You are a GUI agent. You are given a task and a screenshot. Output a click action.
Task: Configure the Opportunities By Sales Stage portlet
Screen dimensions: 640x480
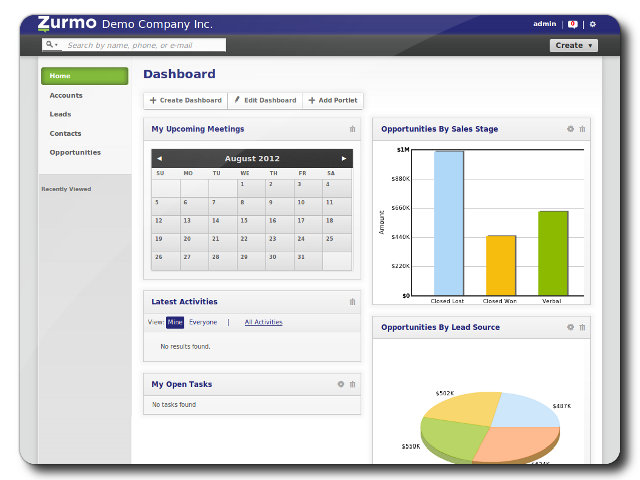(570, 129)
